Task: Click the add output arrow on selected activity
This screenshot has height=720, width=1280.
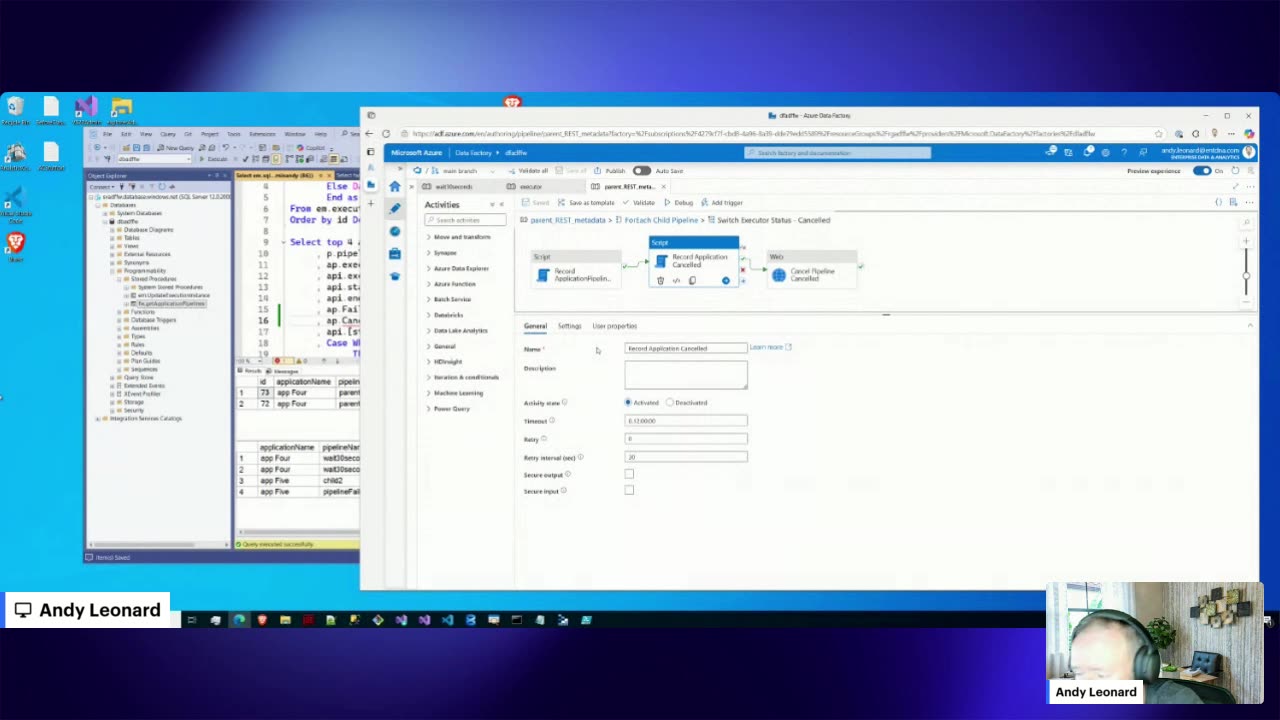Action: [726, 281]
